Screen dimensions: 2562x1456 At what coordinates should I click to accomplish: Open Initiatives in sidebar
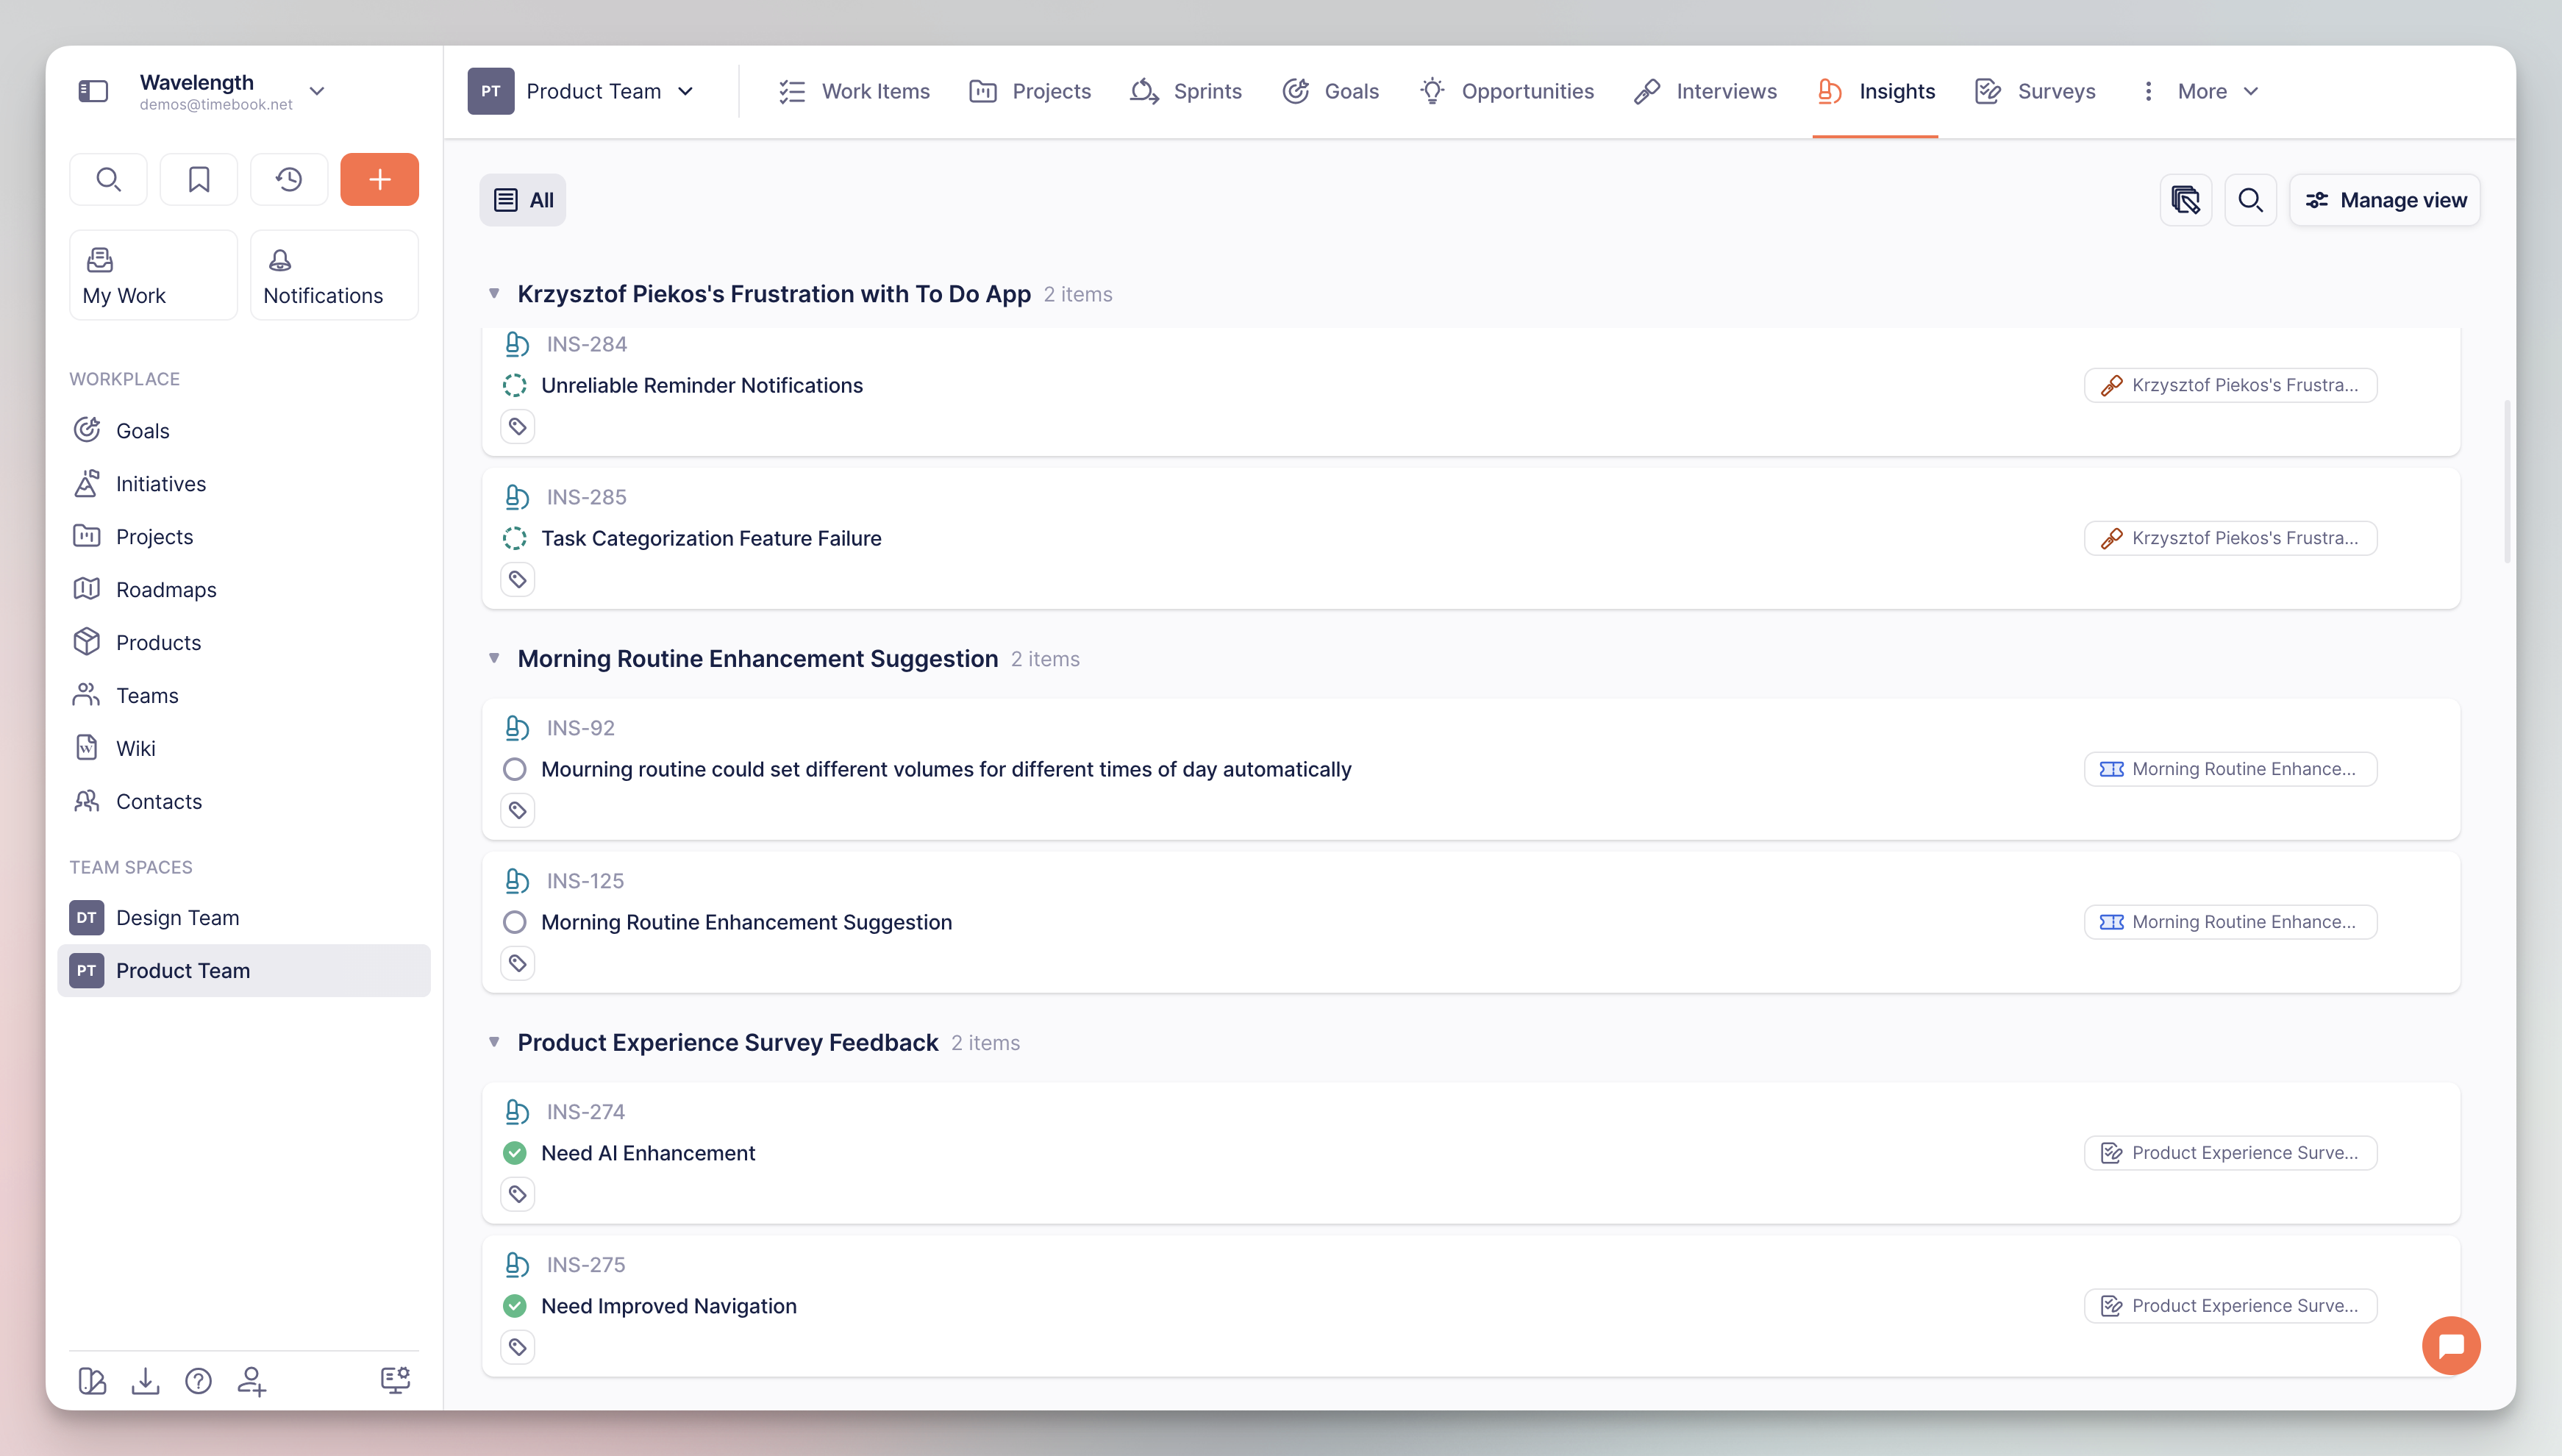pos(243,483)
